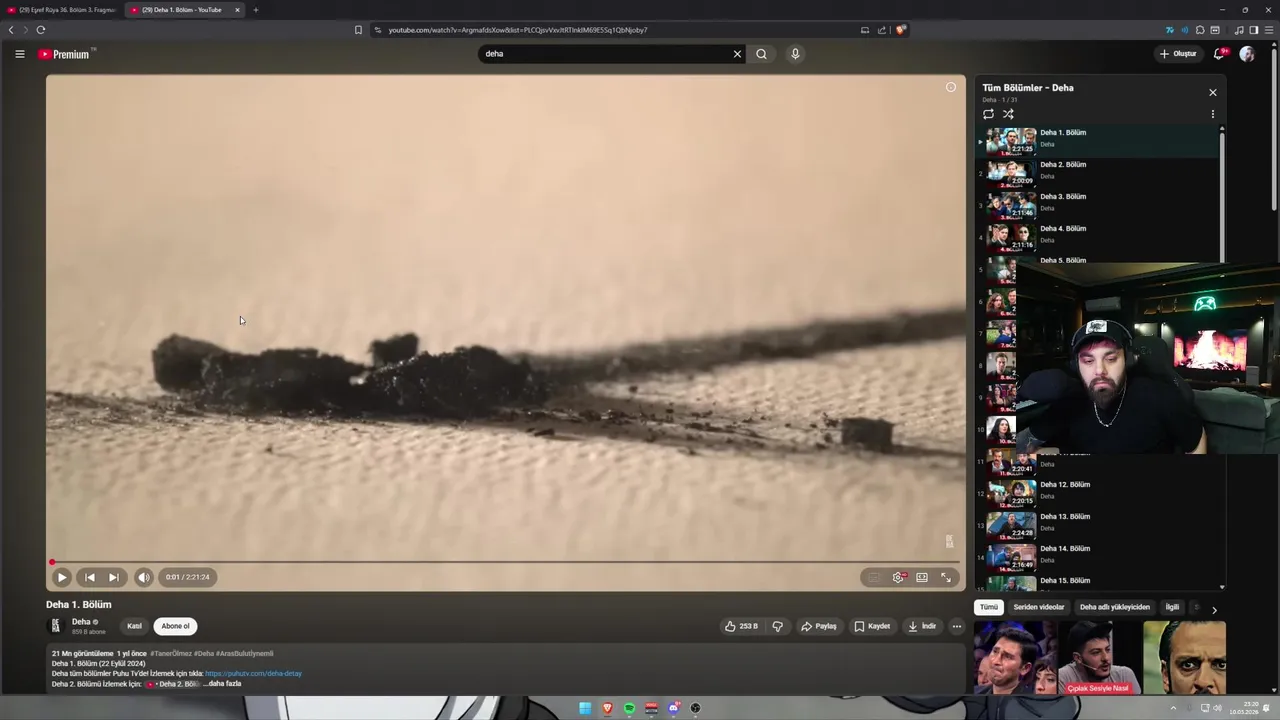Click İndir download button
The height and width of the screenshot is (720, 1280).
[x=922, y=626]
